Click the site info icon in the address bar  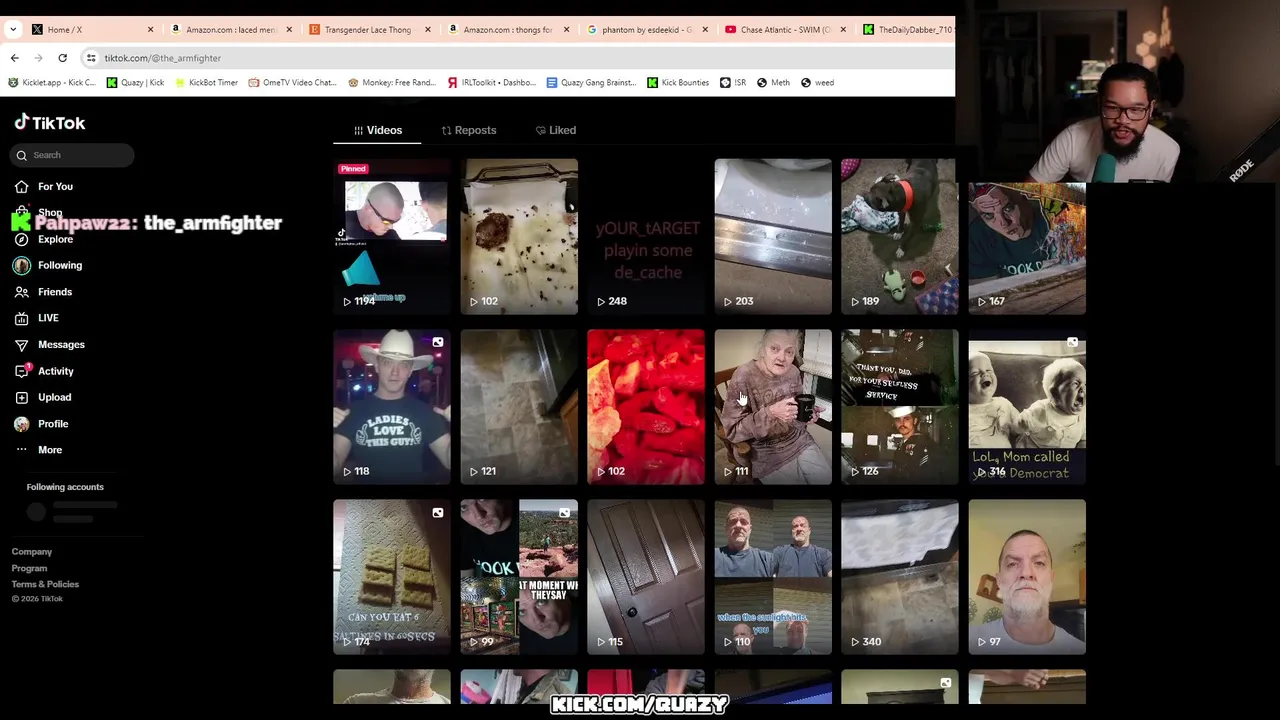(91, 58)
